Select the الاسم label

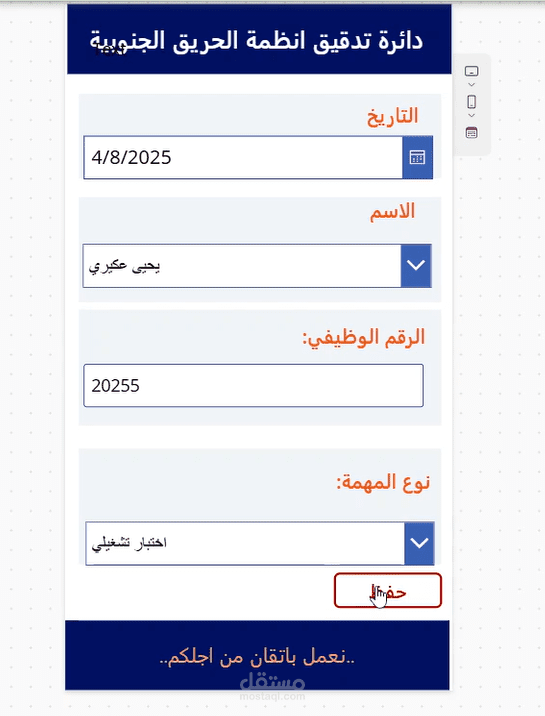tap(393, 212)
